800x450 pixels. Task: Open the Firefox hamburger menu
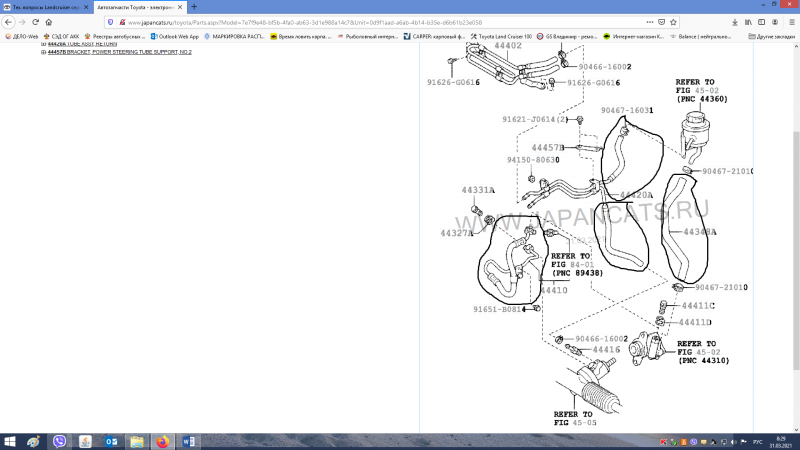[793, 21]
